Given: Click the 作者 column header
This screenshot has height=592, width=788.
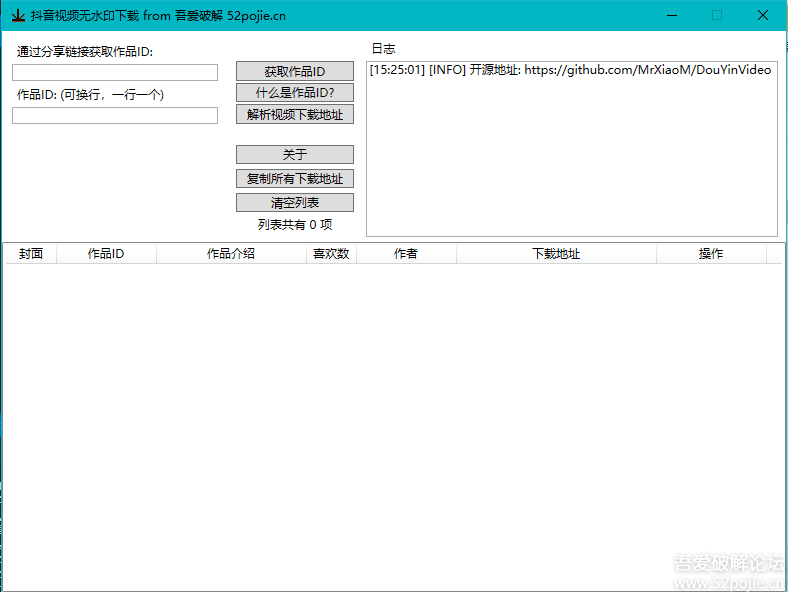Looking at the screenshot, I should (x=406, y=254).
